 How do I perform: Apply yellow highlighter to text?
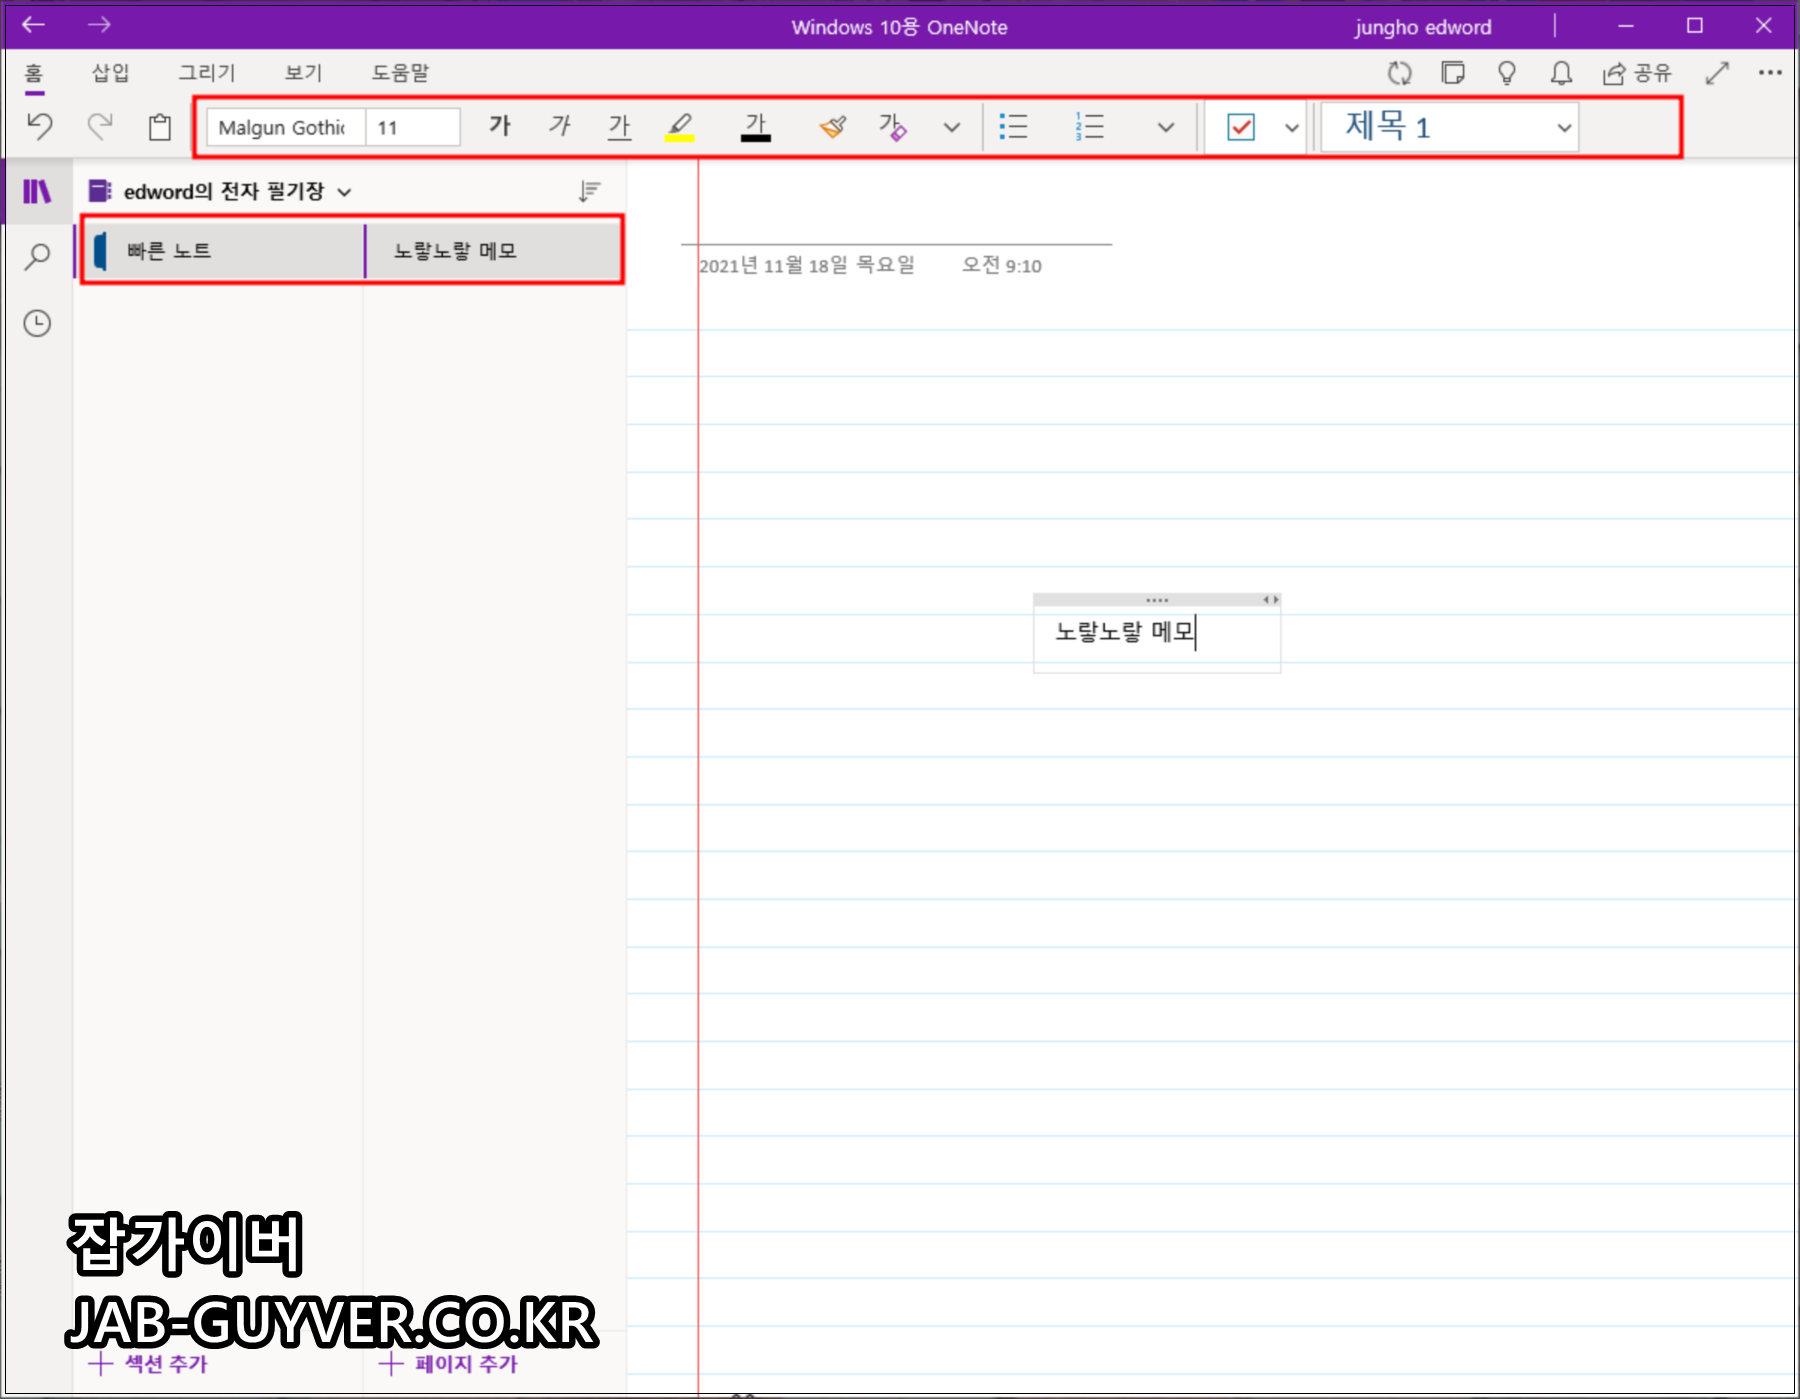click(680, 127)
